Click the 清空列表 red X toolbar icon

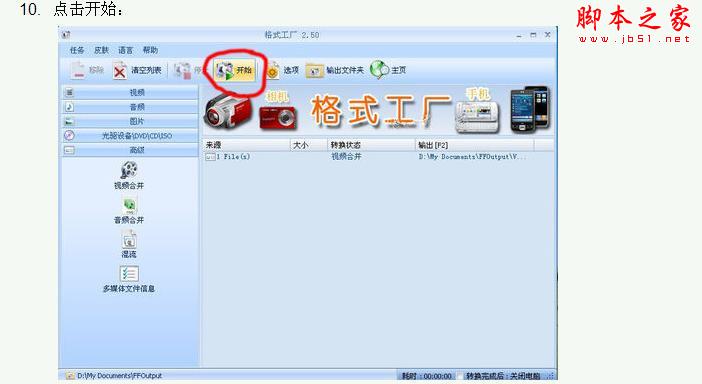[x=120, y=71]
